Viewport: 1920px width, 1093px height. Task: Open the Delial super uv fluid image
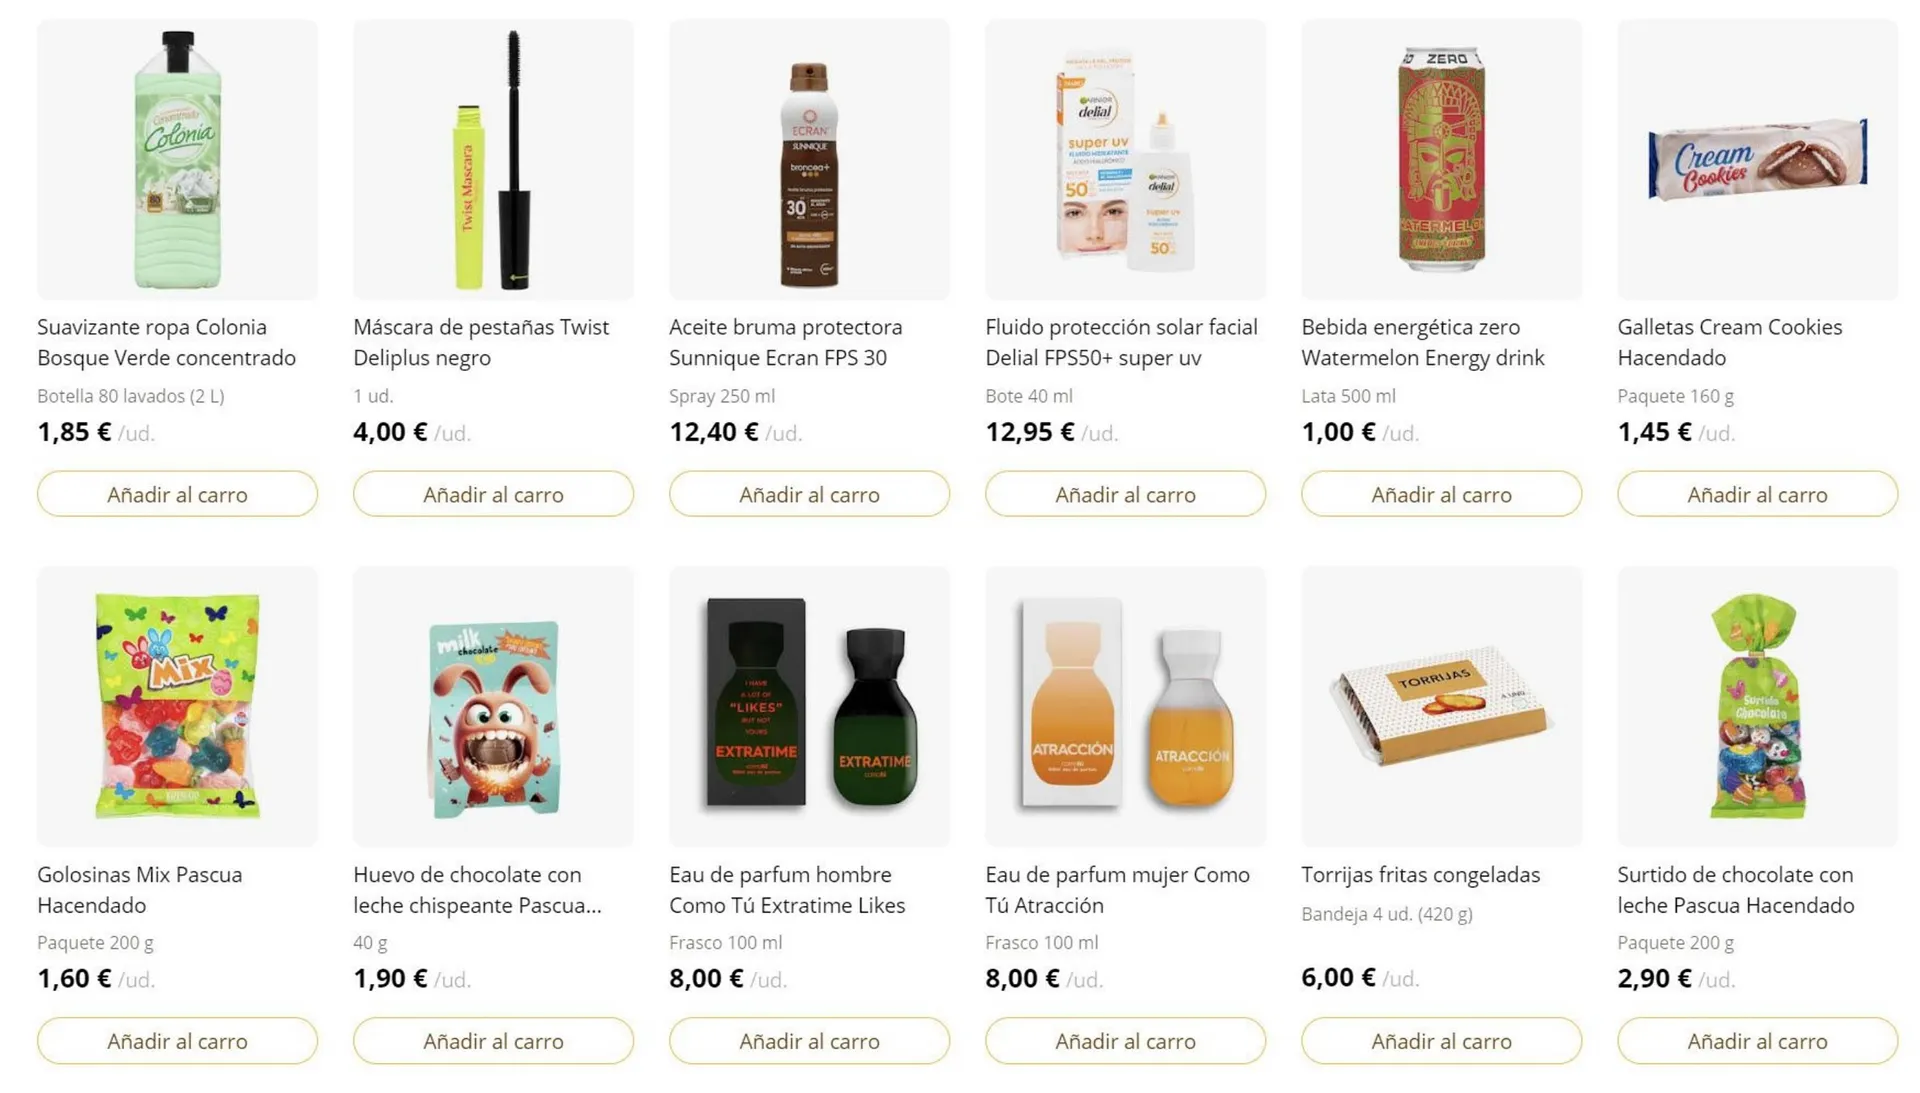(1125, 159)
